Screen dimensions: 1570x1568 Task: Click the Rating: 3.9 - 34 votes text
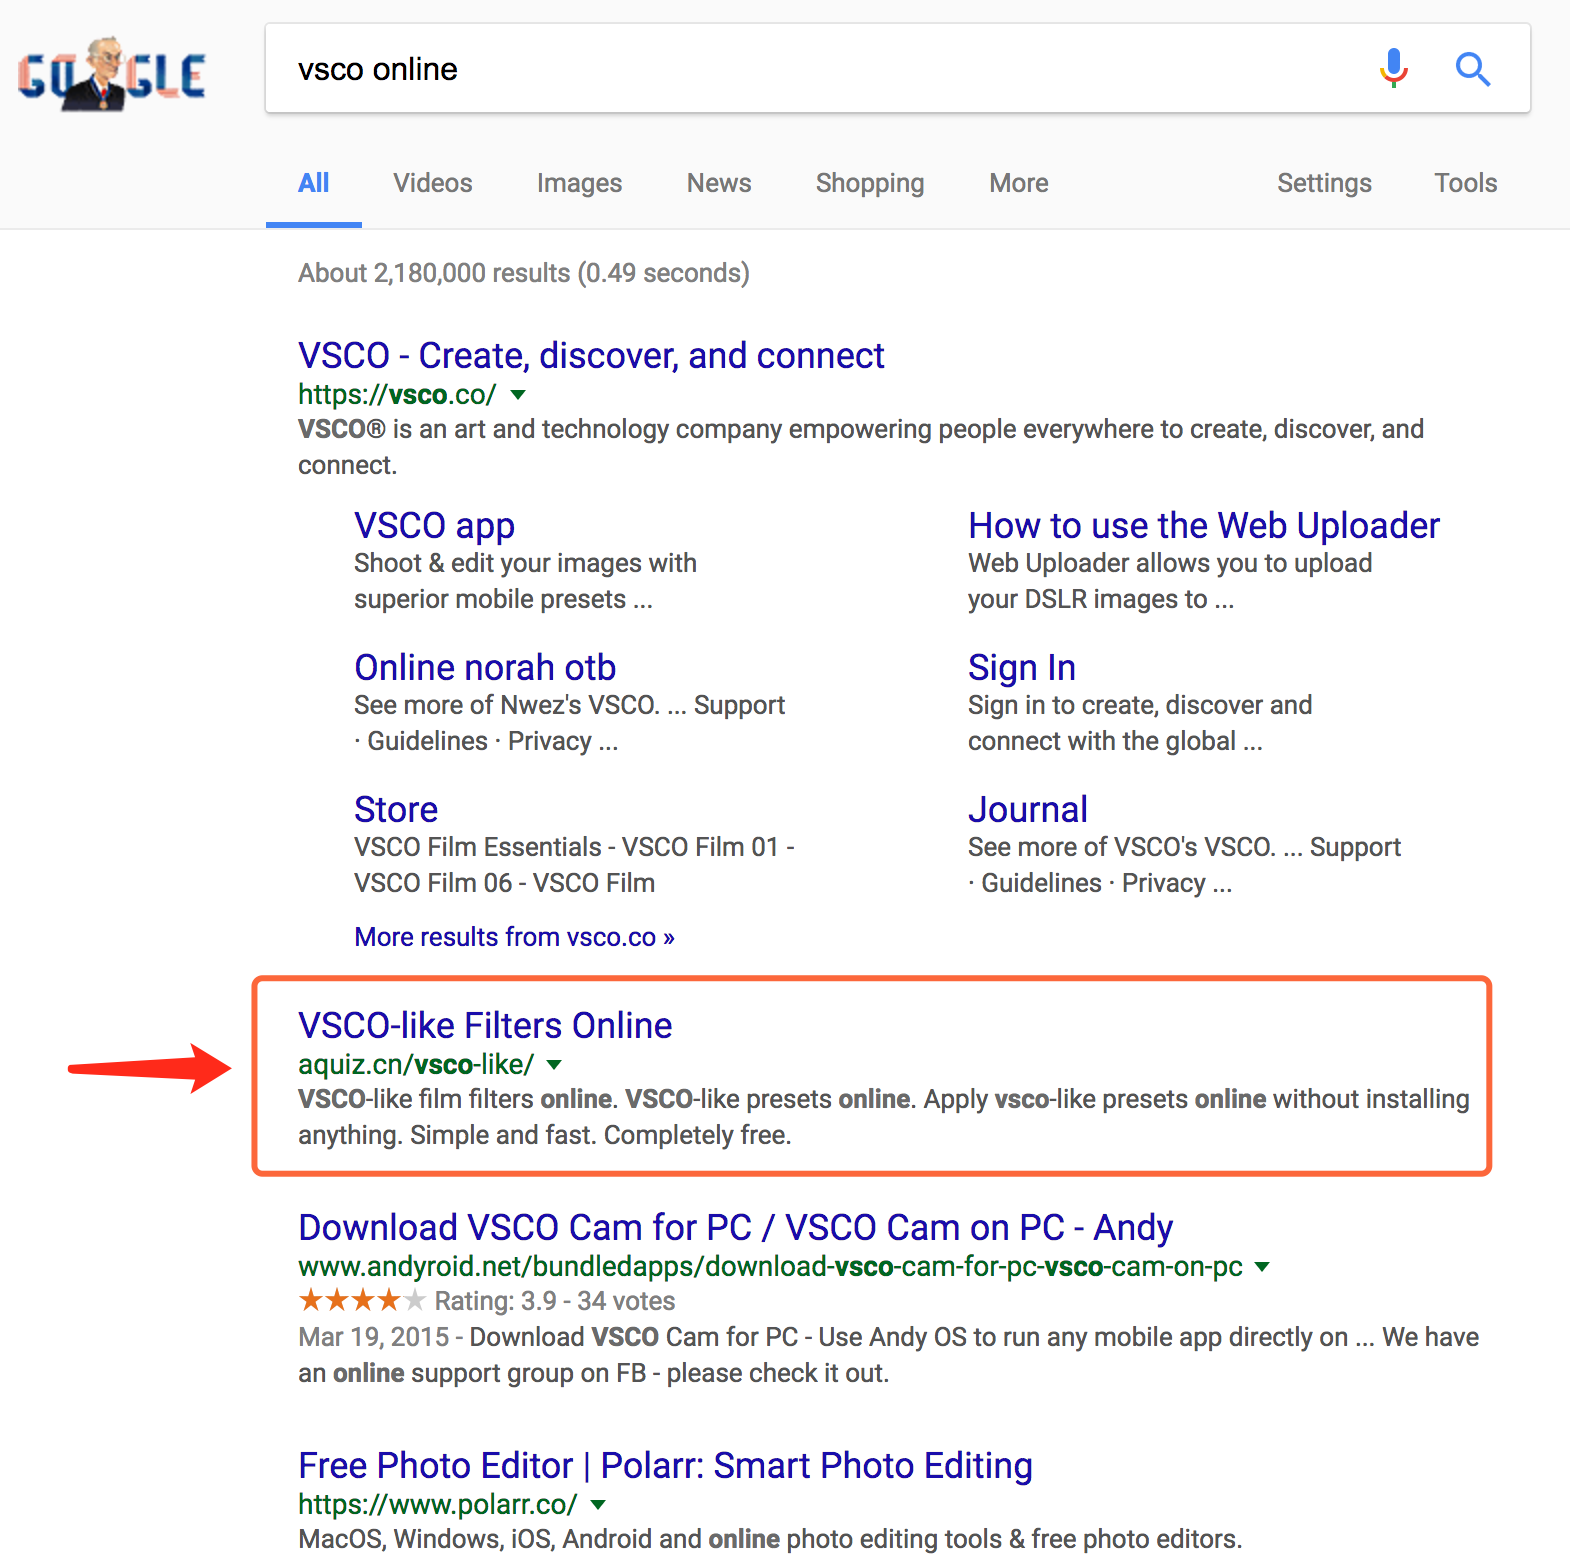[x=555, y=1301]
